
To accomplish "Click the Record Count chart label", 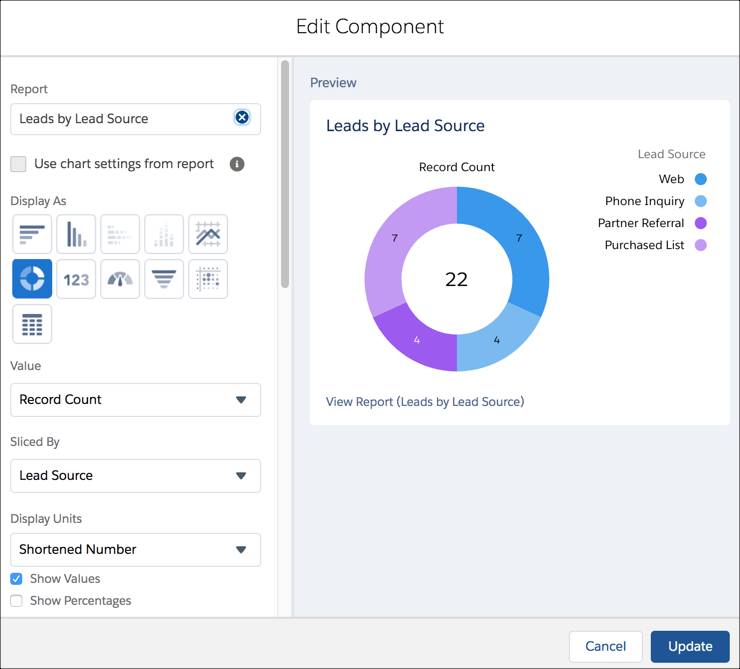I will (457, 167).
